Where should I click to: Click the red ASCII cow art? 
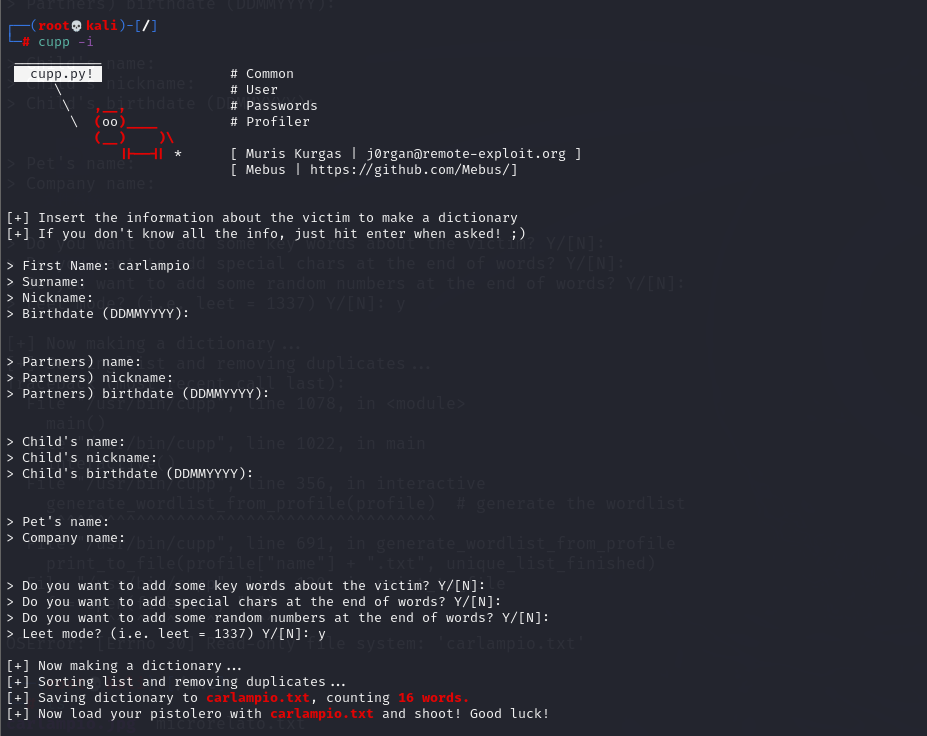pos(134,131)
